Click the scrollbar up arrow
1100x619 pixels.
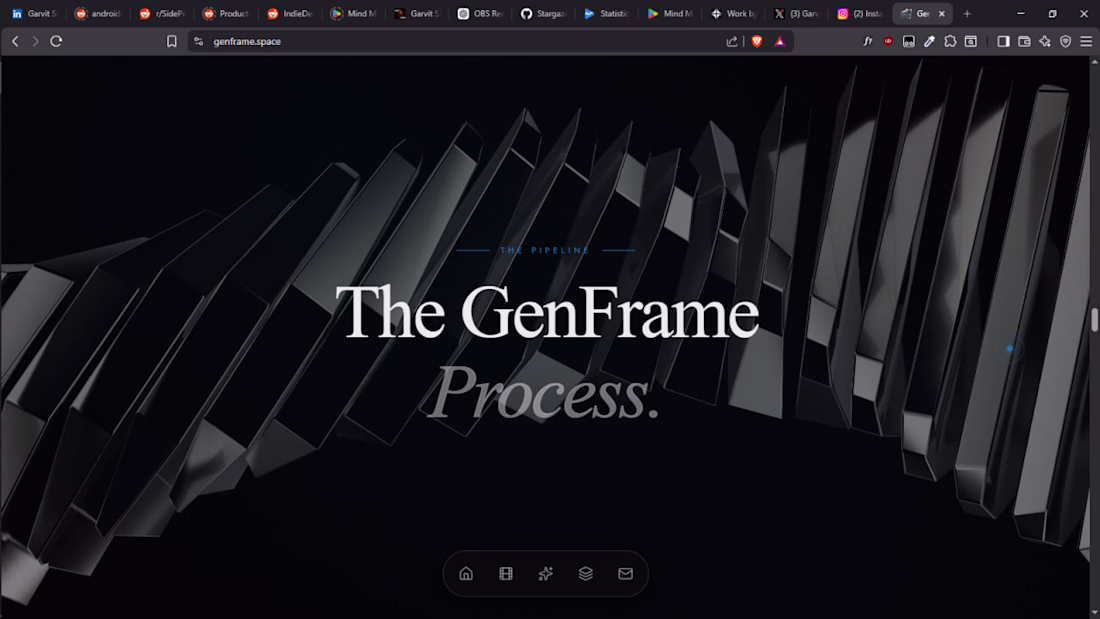coord(1094,62)
